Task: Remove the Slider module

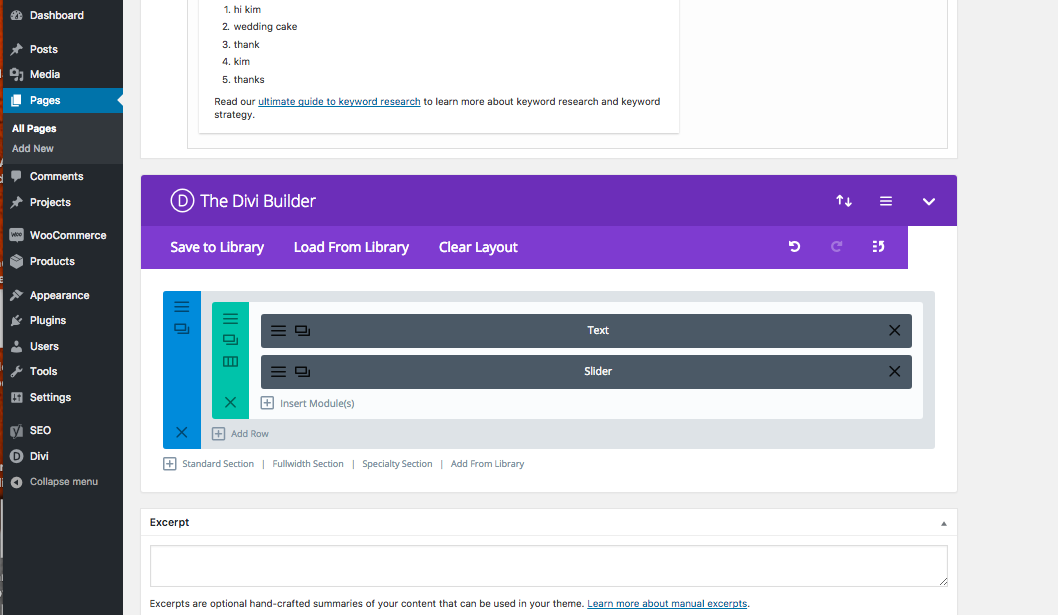Action: 894,371
